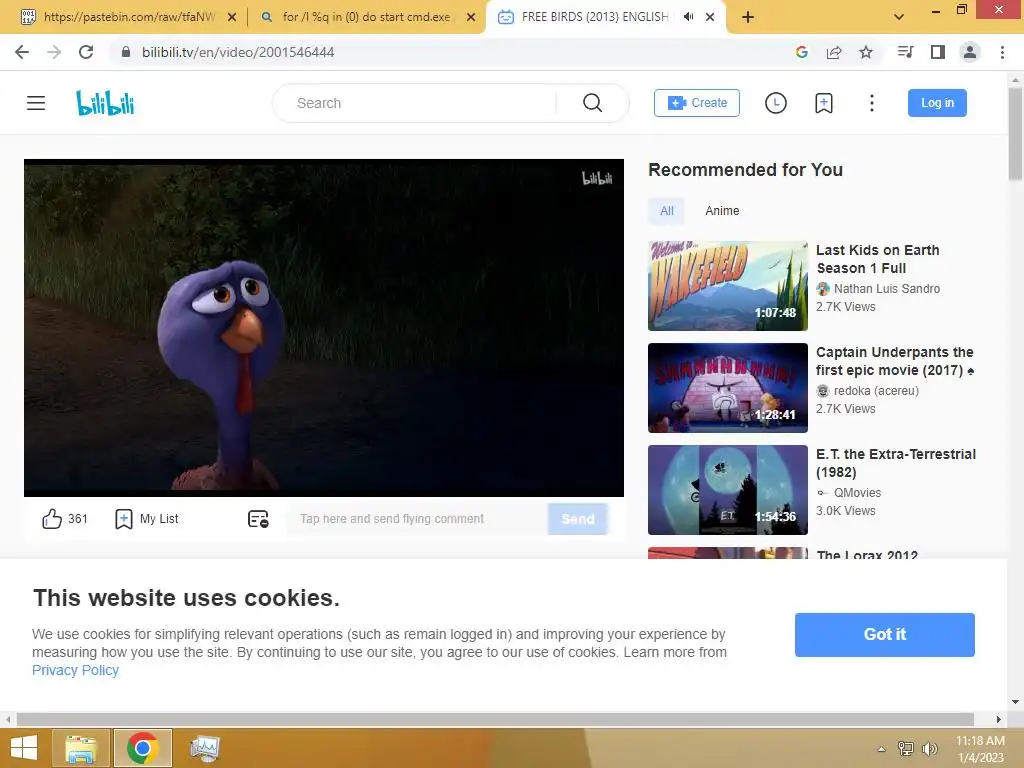
Task: Select the All recommendations filter
Action: (x=666, y=211)
